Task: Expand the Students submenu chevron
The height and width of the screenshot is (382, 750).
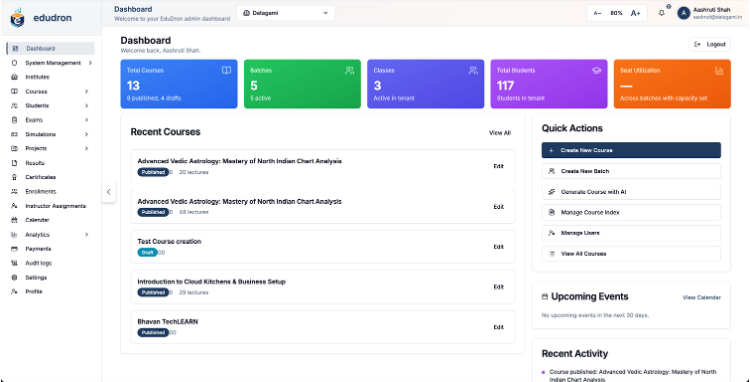Action: tap(87, 106)
